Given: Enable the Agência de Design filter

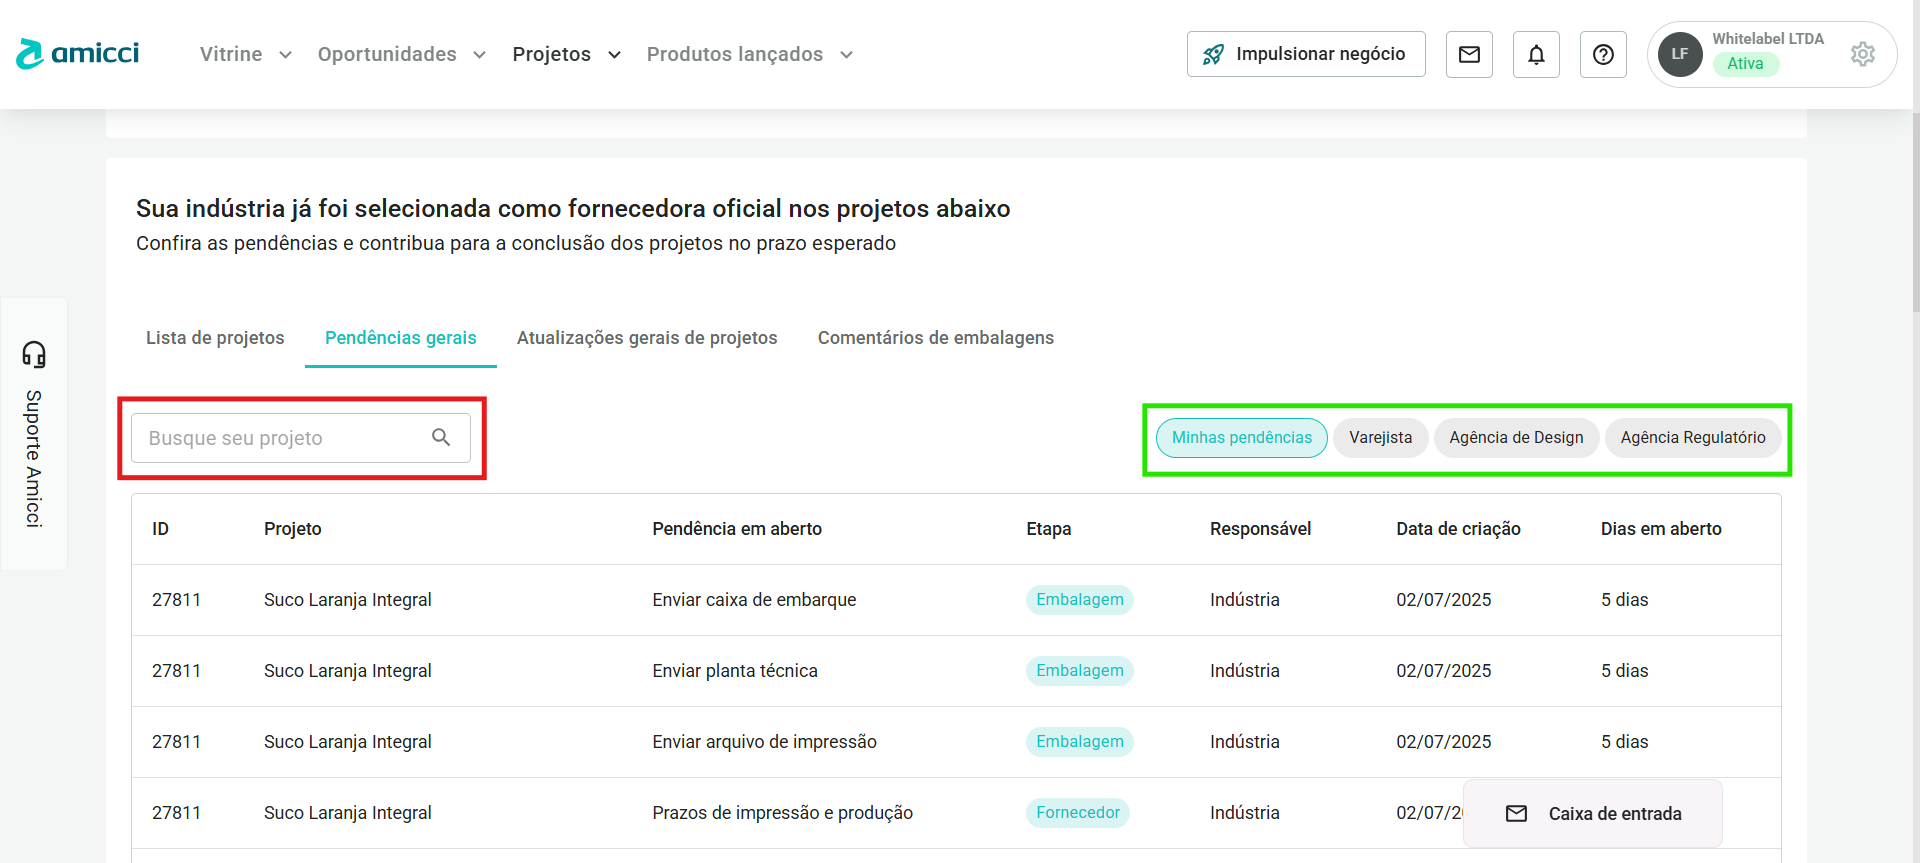Looking at the screenshot, I should [x=1516, y=438].
